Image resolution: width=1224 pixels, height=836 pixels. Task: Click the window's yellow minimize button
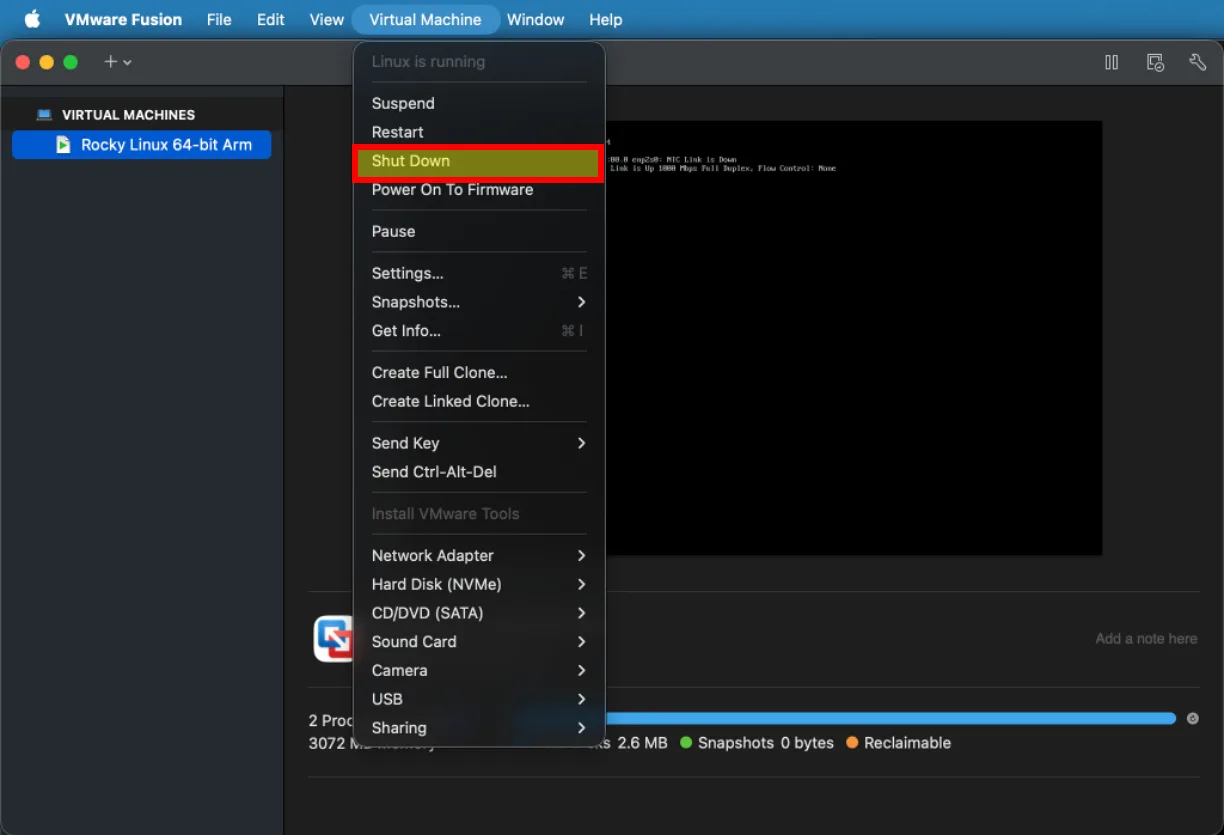[46, 62]
